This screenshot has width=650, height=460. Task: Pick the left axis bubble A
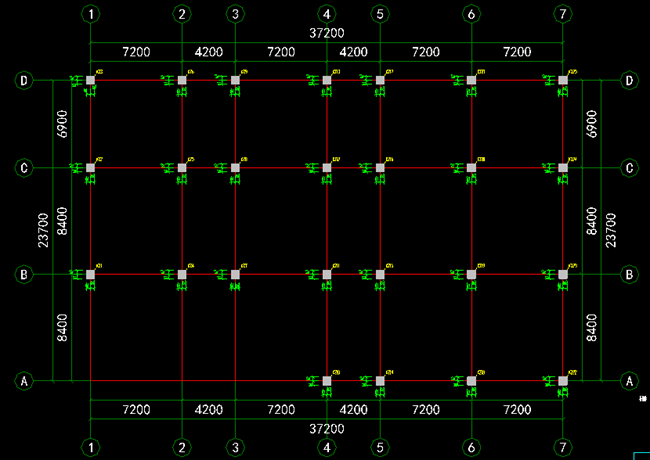(23, 380)
